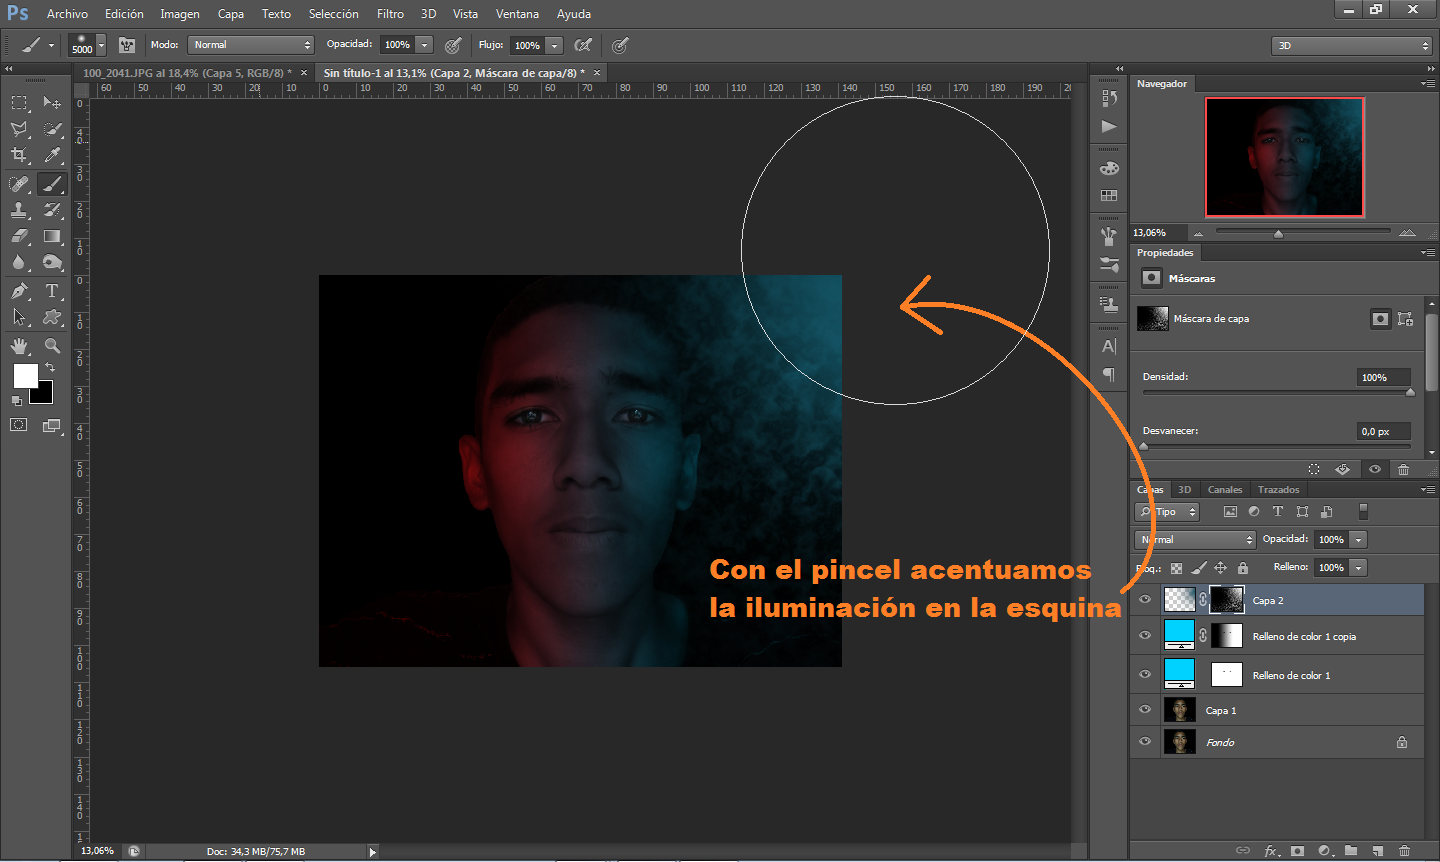Expand layer Relleno arrow
This screenshot has height=862, width=1440.
click(x=1358, y=567)
